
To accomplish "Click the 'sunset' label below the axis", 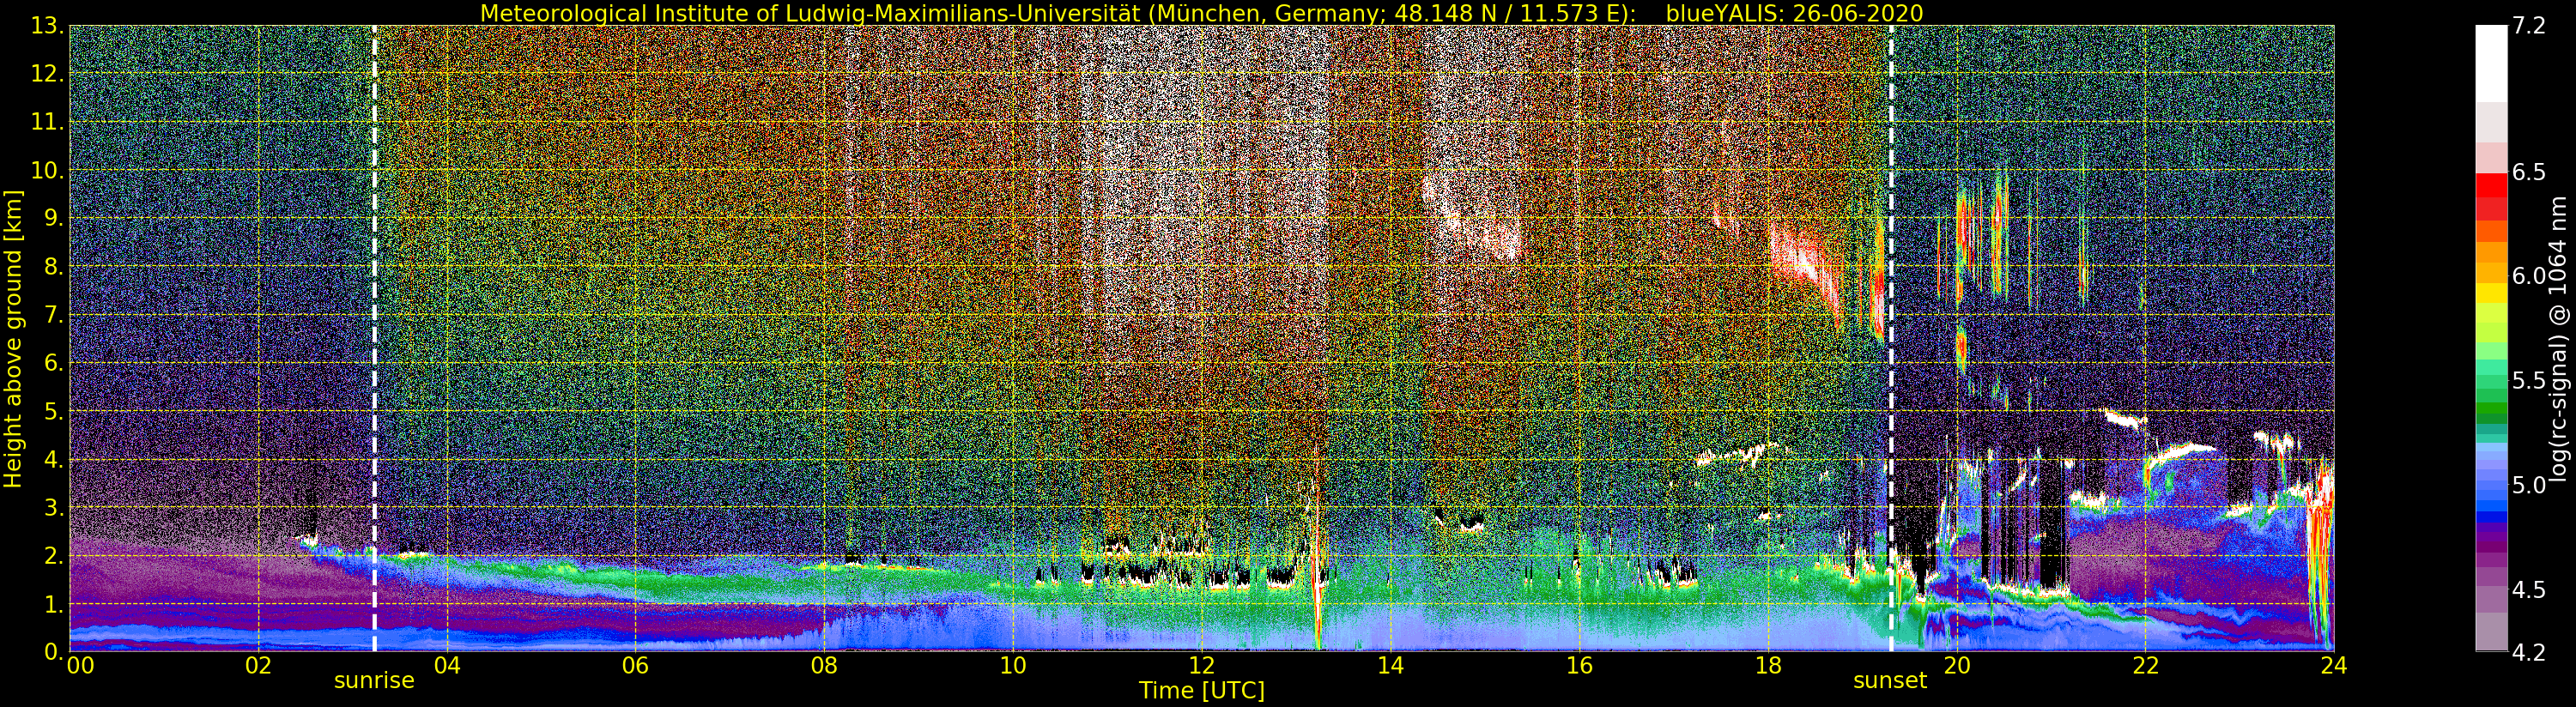I will click(1890, 680).
